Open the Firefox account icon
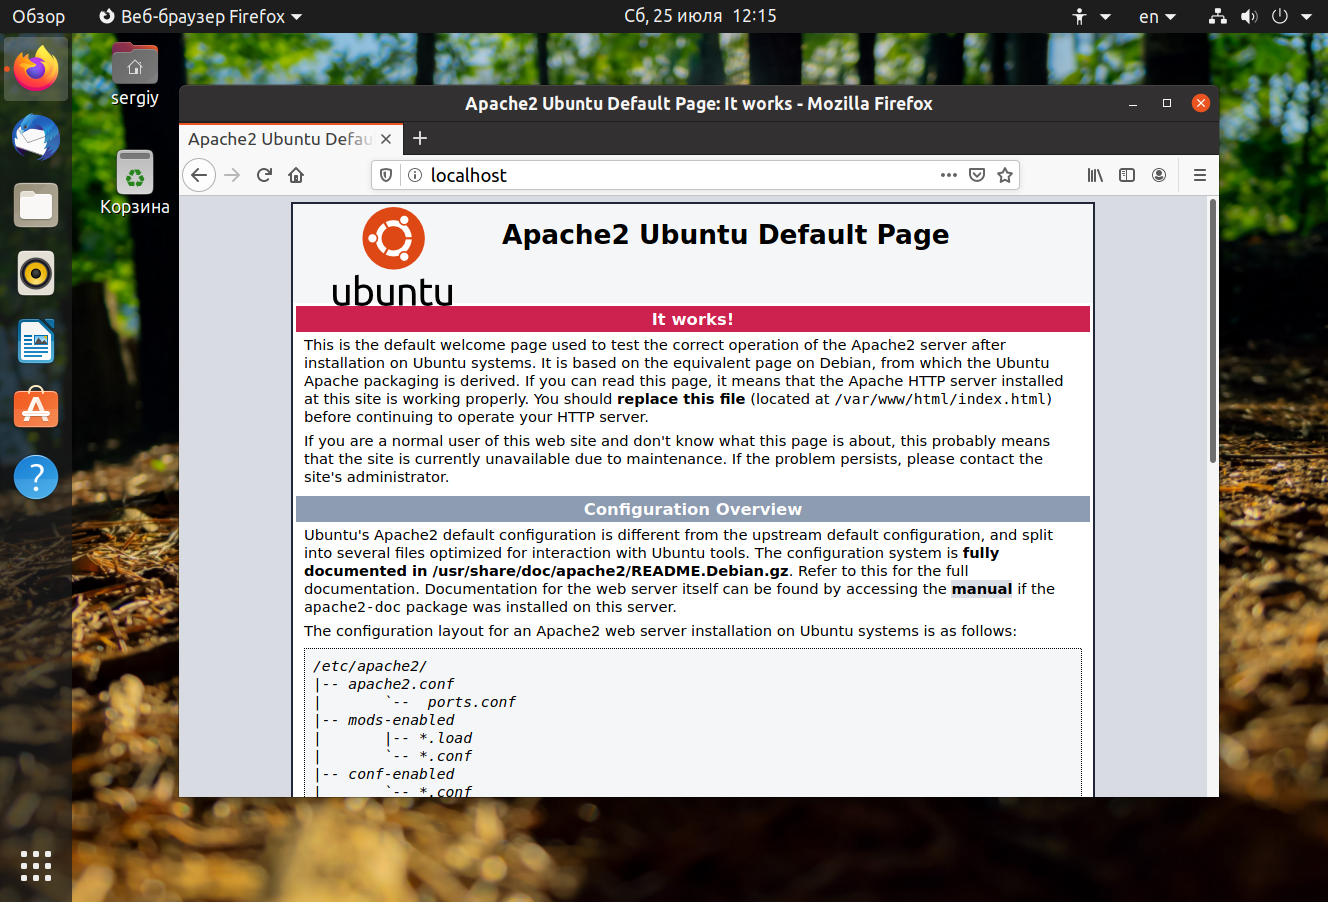Image resolution: width=1328 pixels, height=902 pixels. pyautogui.click(x=1159, y=175)
